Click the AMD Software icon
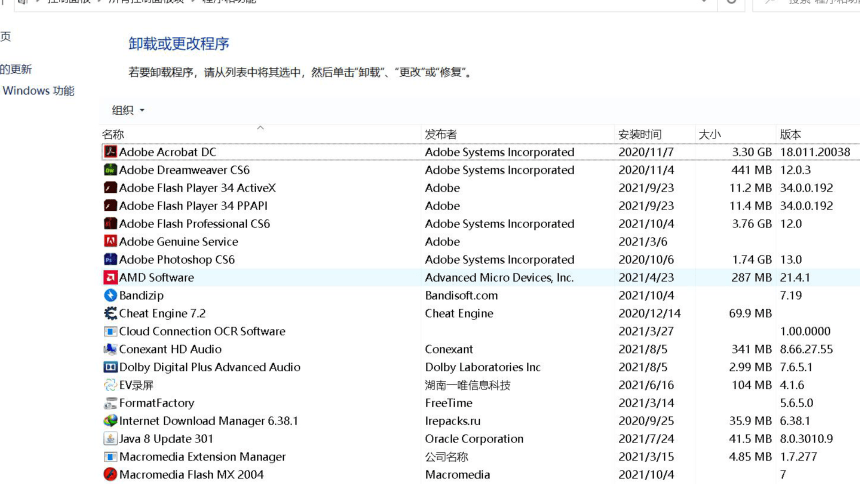This screenshot has height=484, width=860. pos(110,278)
